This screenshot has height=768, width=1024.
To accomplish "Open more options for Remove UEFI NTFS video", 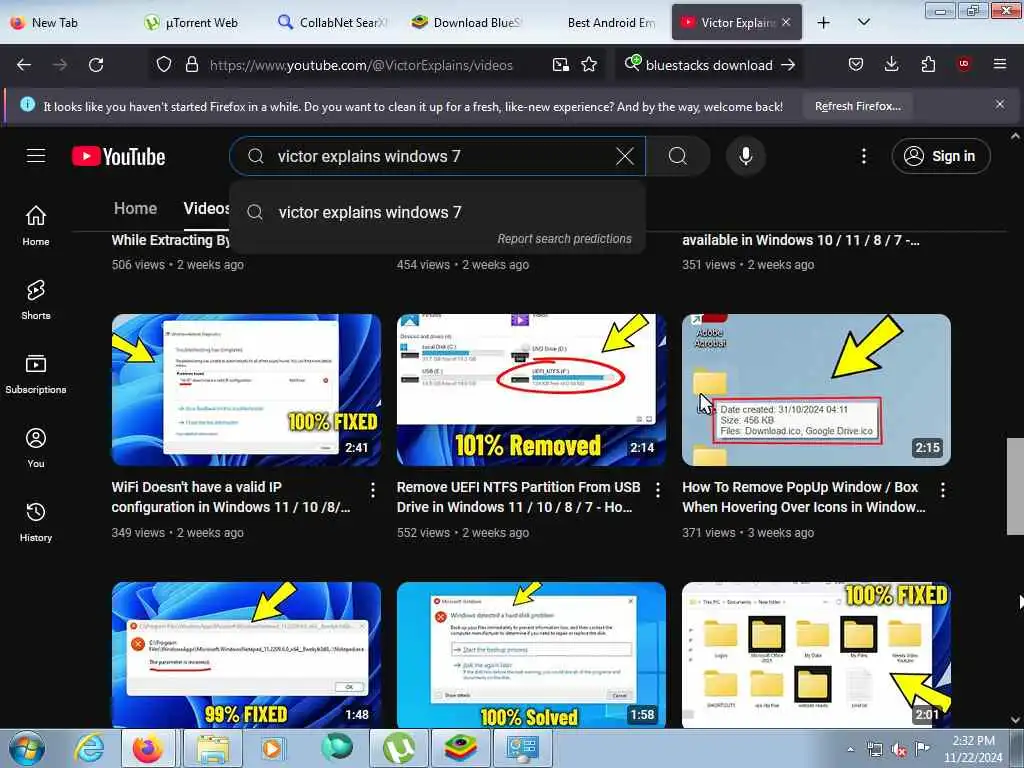I will [x=658, y=490].
